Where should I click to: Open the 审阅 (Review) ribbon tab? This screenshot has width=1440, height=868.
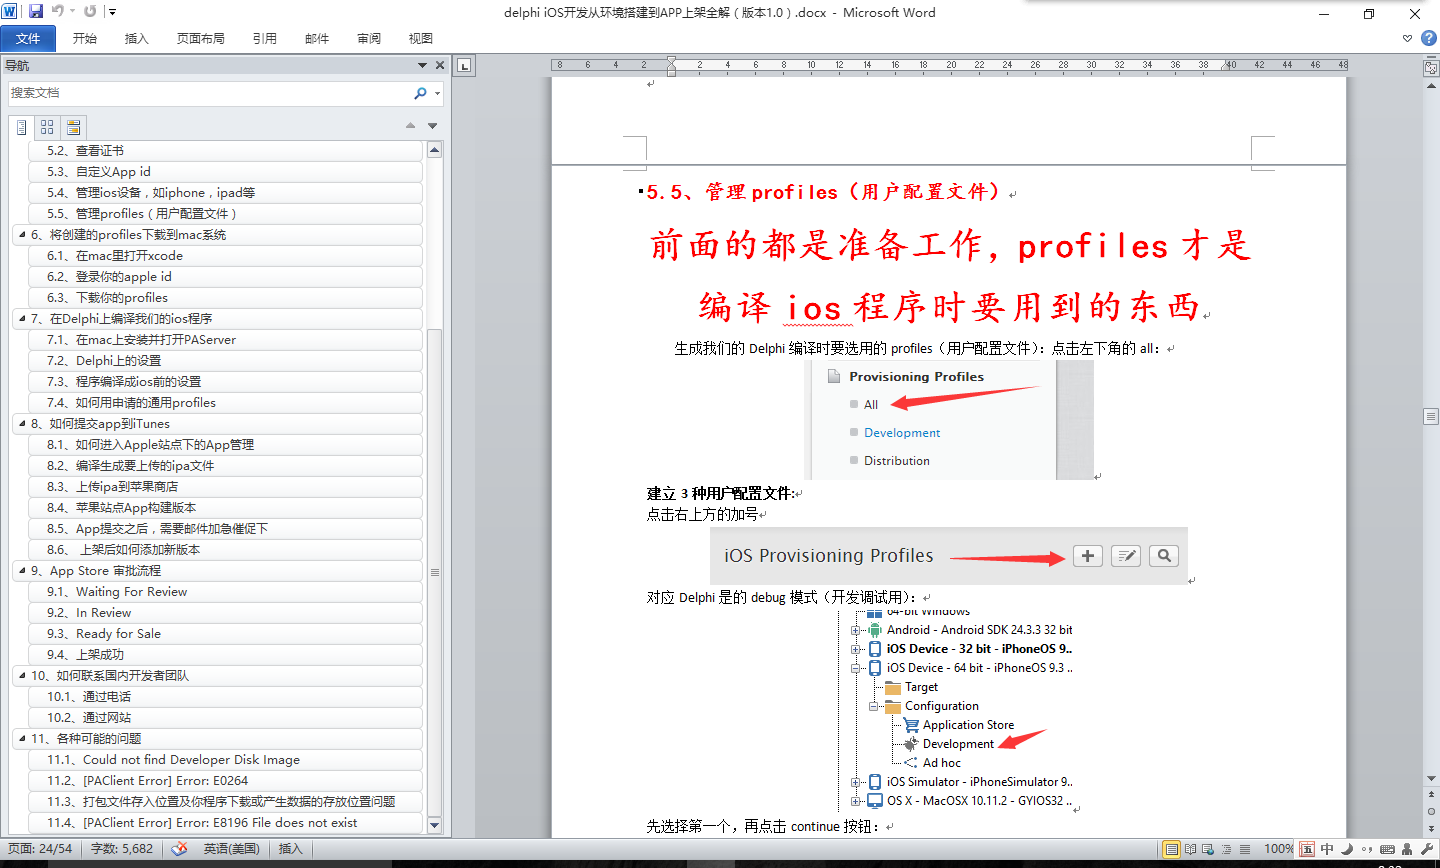click(369, 38)
